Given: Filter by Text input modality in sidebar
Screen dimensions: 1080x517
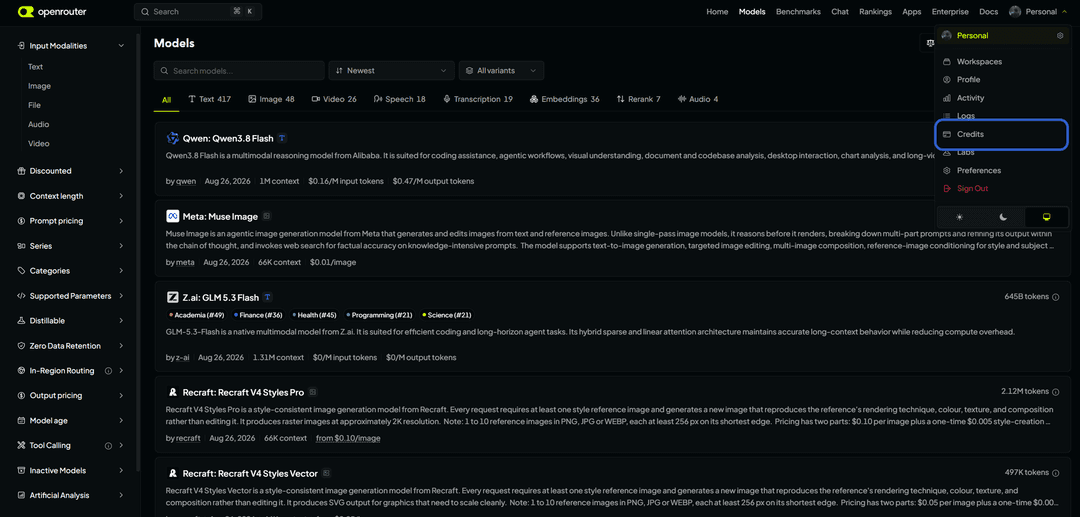Looking at the screenshot, I should coord(36,67).
